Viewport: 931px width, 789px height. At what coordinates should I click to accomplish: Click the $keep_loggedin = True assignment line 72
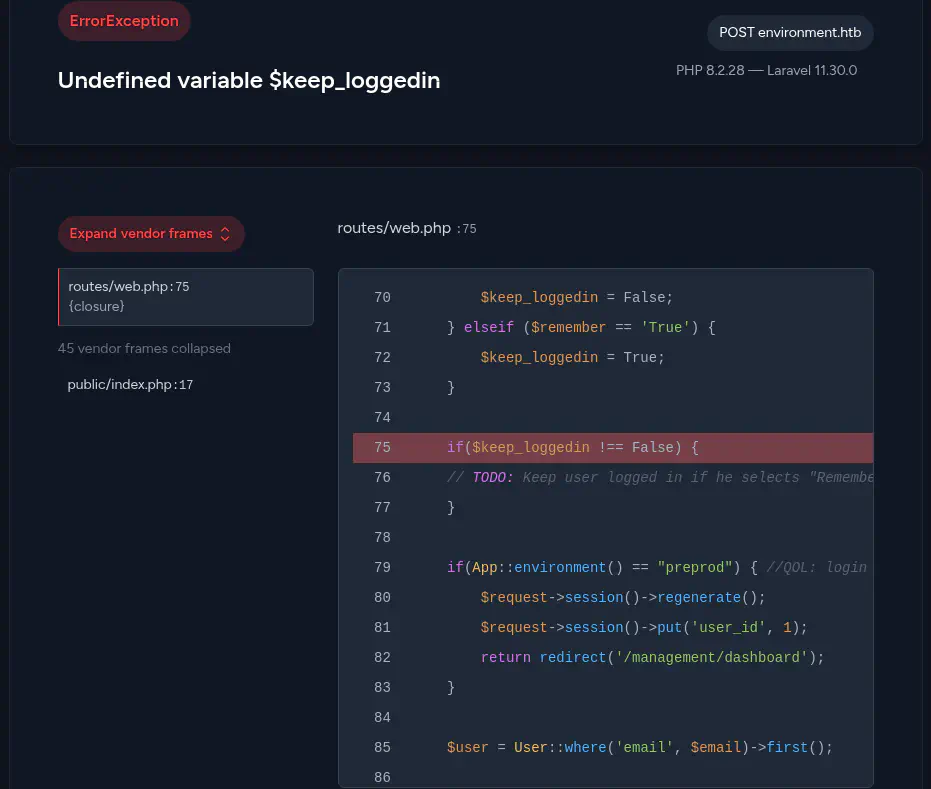pyautogui.click(x=572, y=357)
